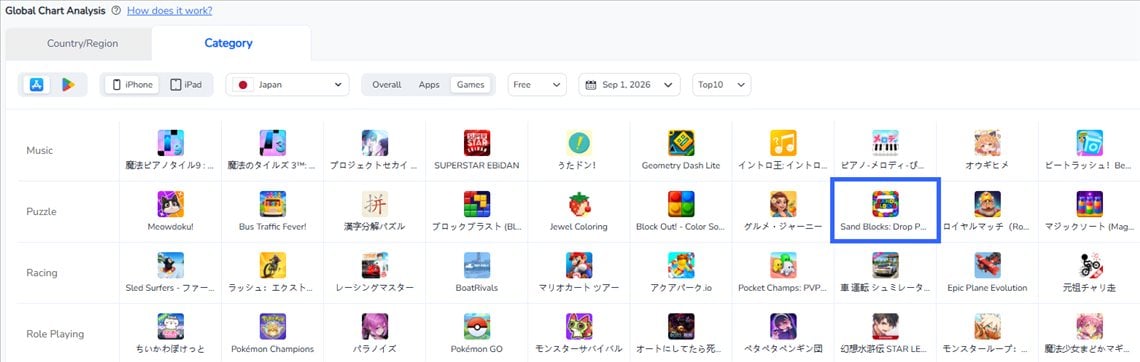The width and height of the screenshot is (1140, 362).
Task: Click the Jewel Coloring title text
Action: pos(579,226)
